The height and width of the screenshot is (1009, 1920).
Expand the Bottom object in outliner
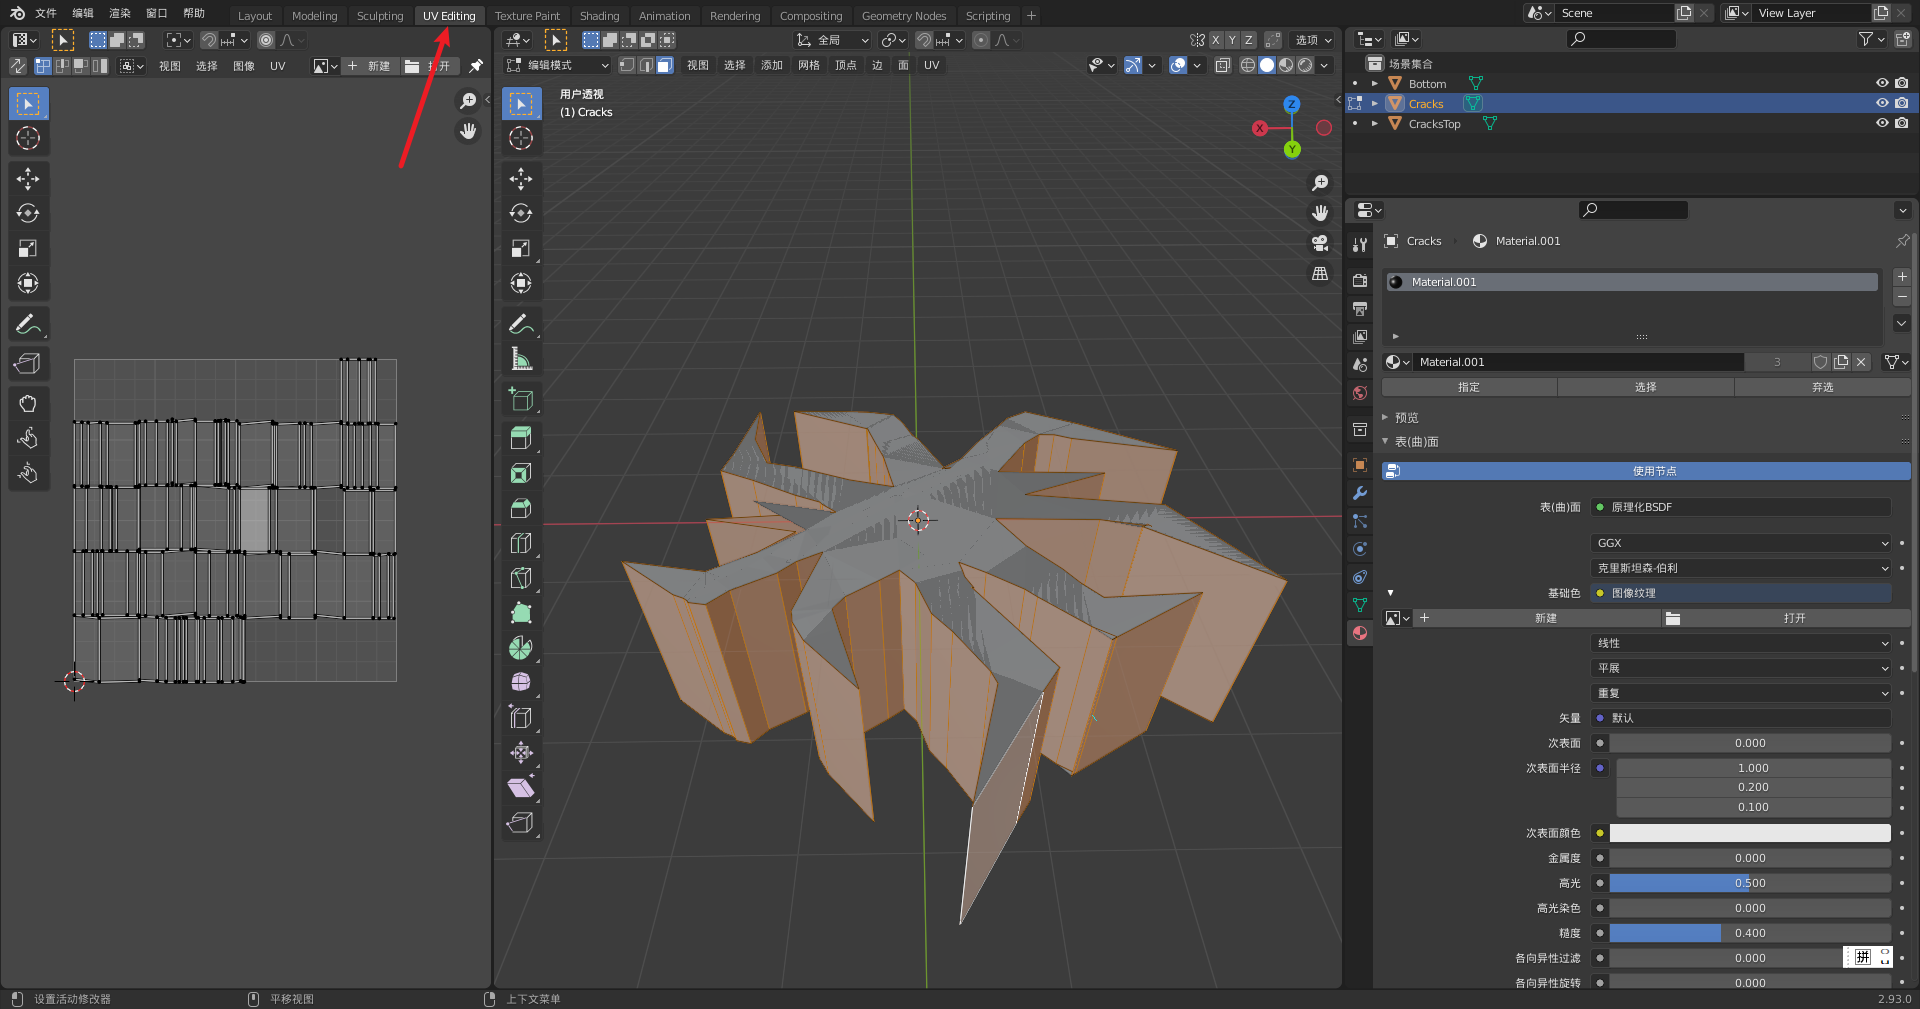click(1375, 84)
